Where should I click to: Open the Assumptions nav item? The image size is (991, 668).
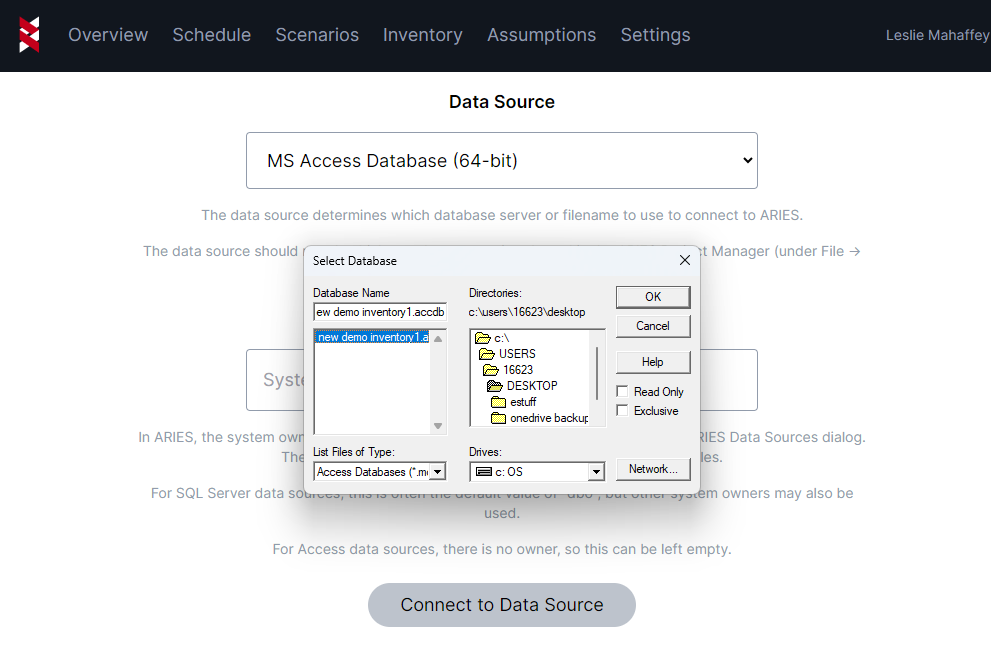tap(541, 35)
